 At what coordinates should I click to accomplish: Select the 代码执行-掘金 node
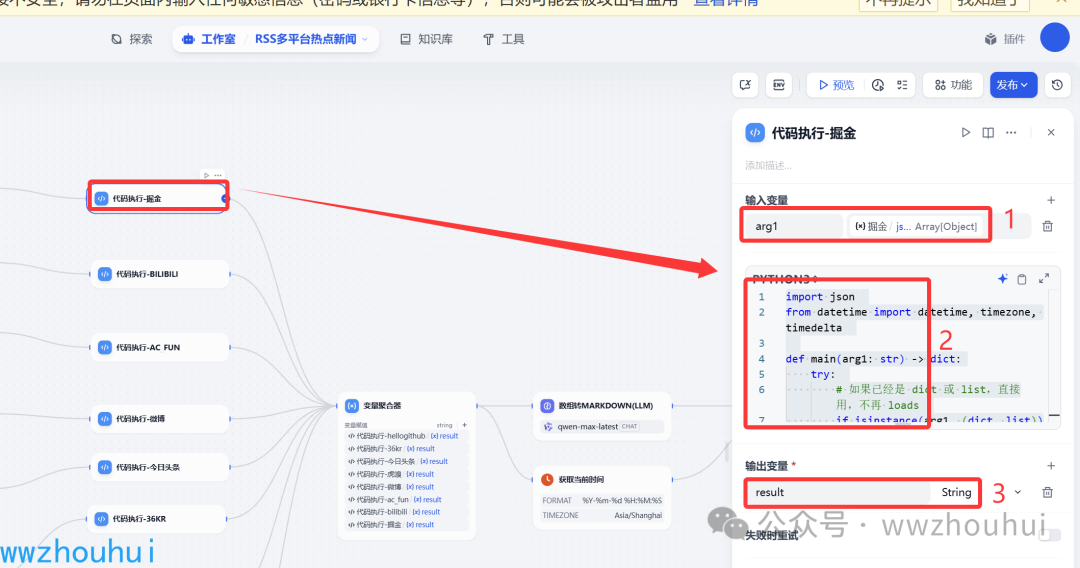[158, 198]
